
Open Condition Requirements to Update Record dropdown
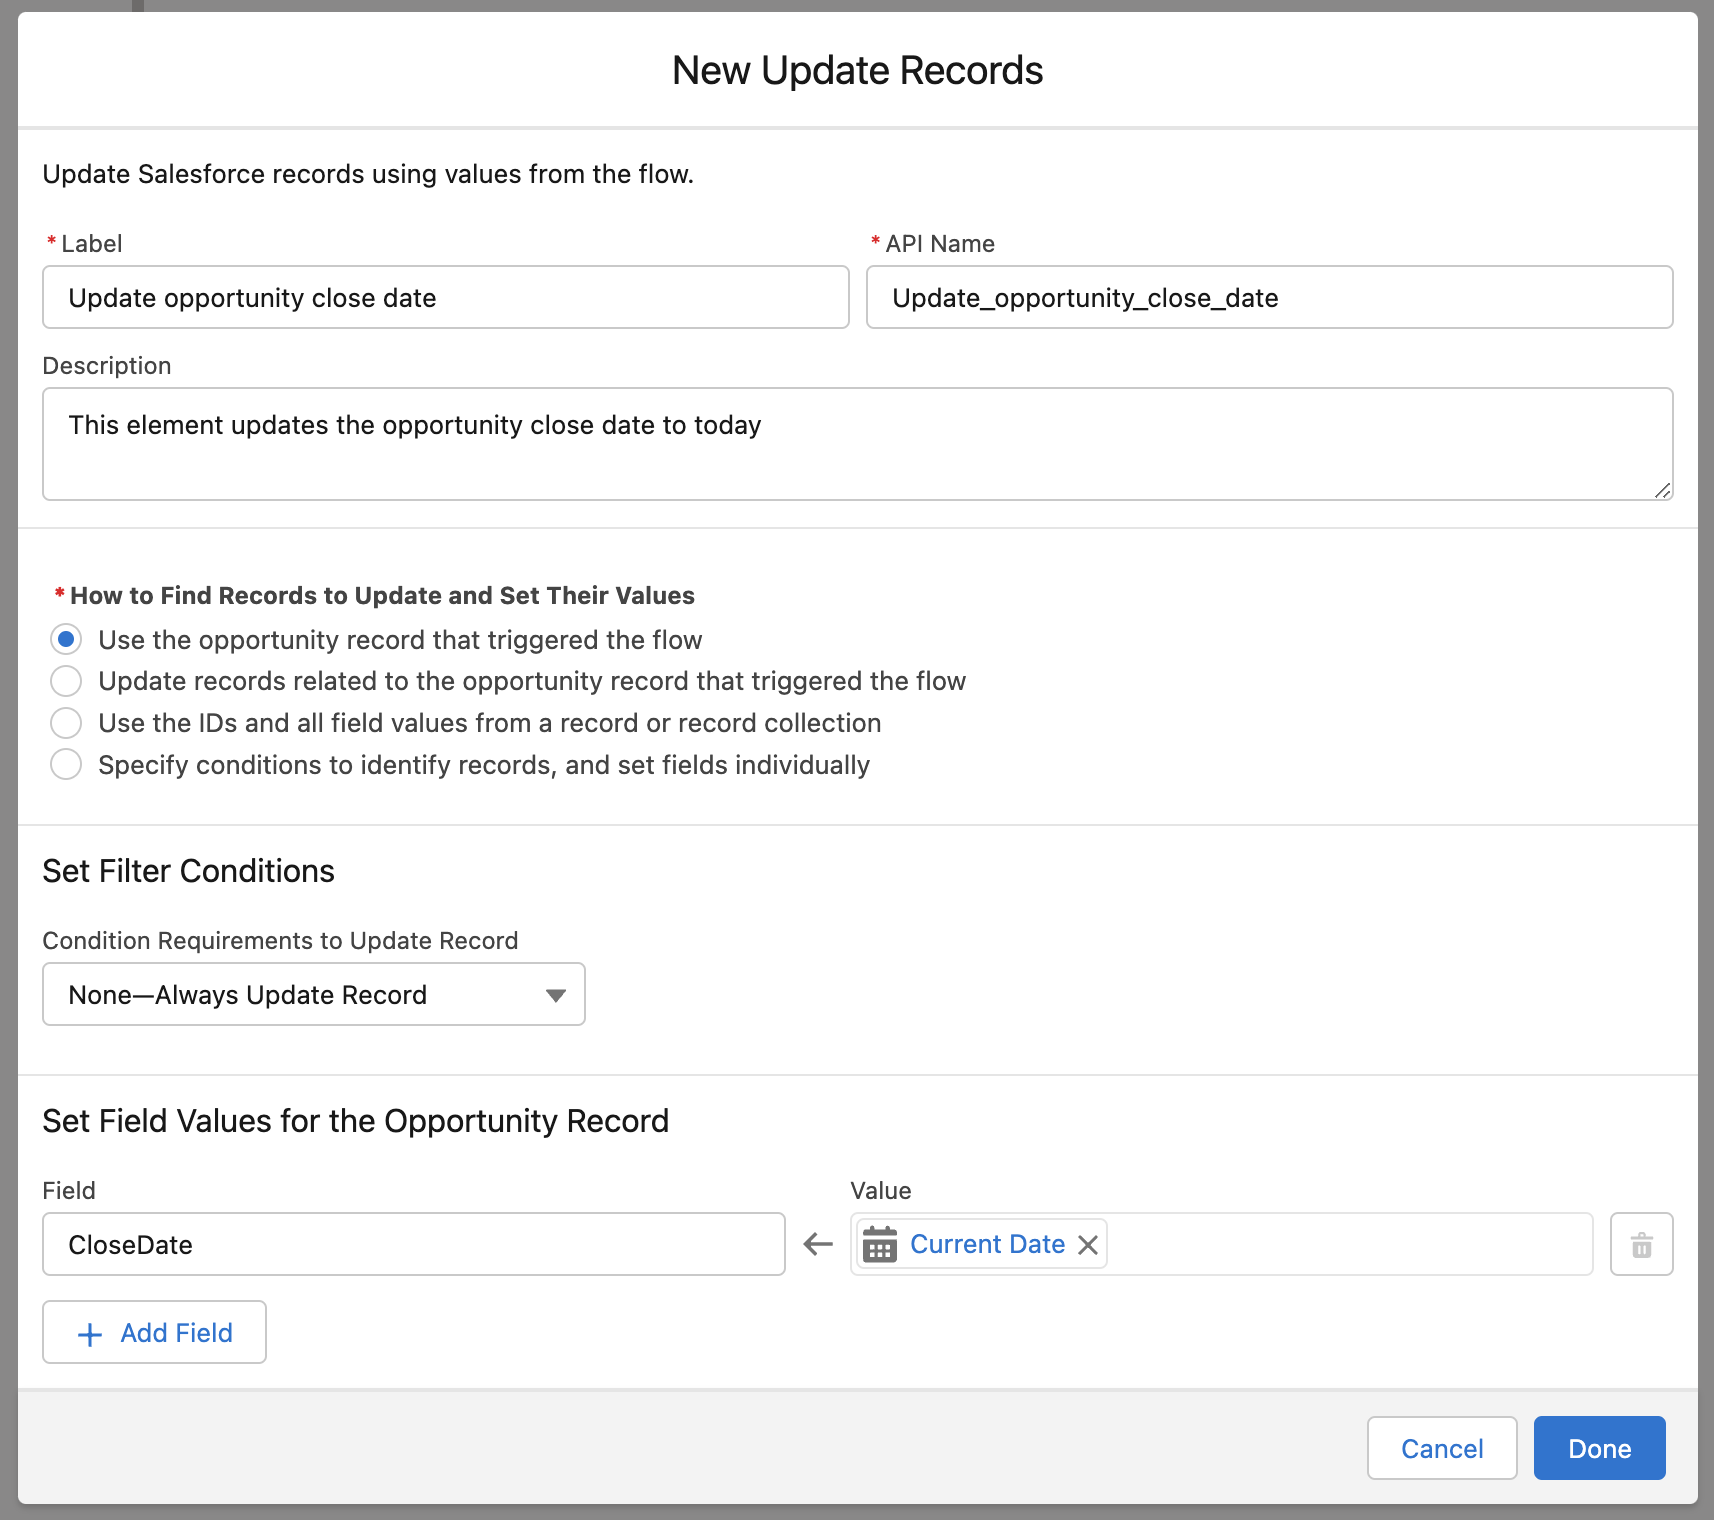point(314,994)
